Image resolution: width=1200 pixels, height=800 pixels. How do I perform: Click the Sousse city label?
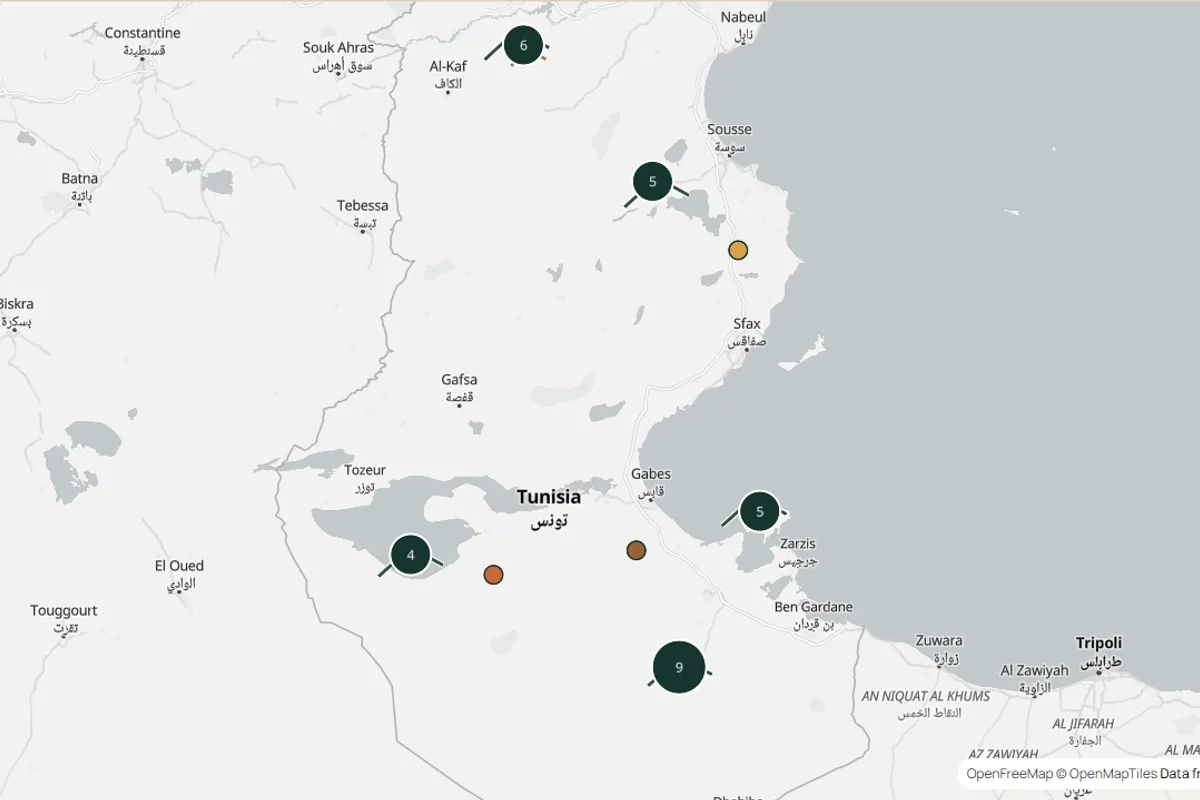tap(729, 138)
